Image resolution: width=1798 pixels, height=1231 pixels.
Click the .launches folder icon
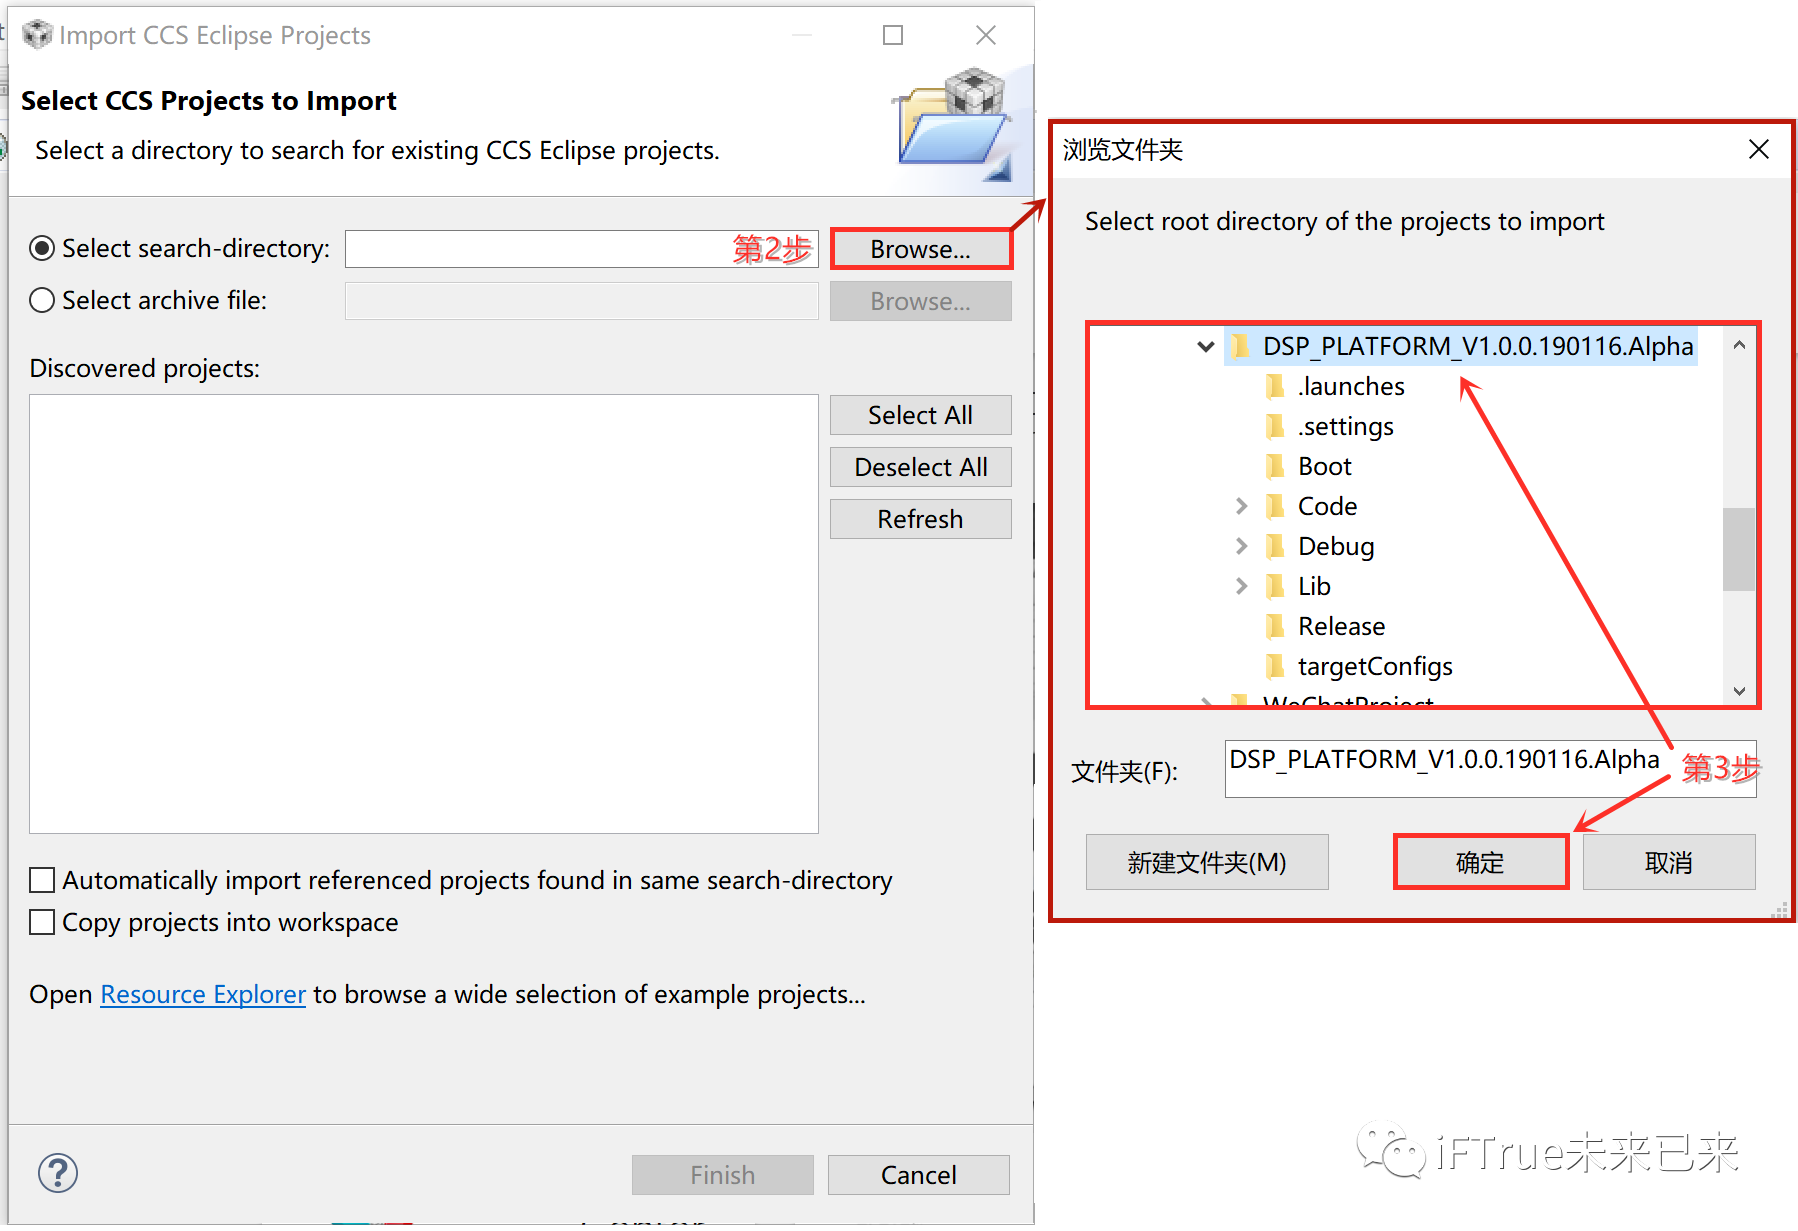pyautogui.click(x=1275, y=386)
